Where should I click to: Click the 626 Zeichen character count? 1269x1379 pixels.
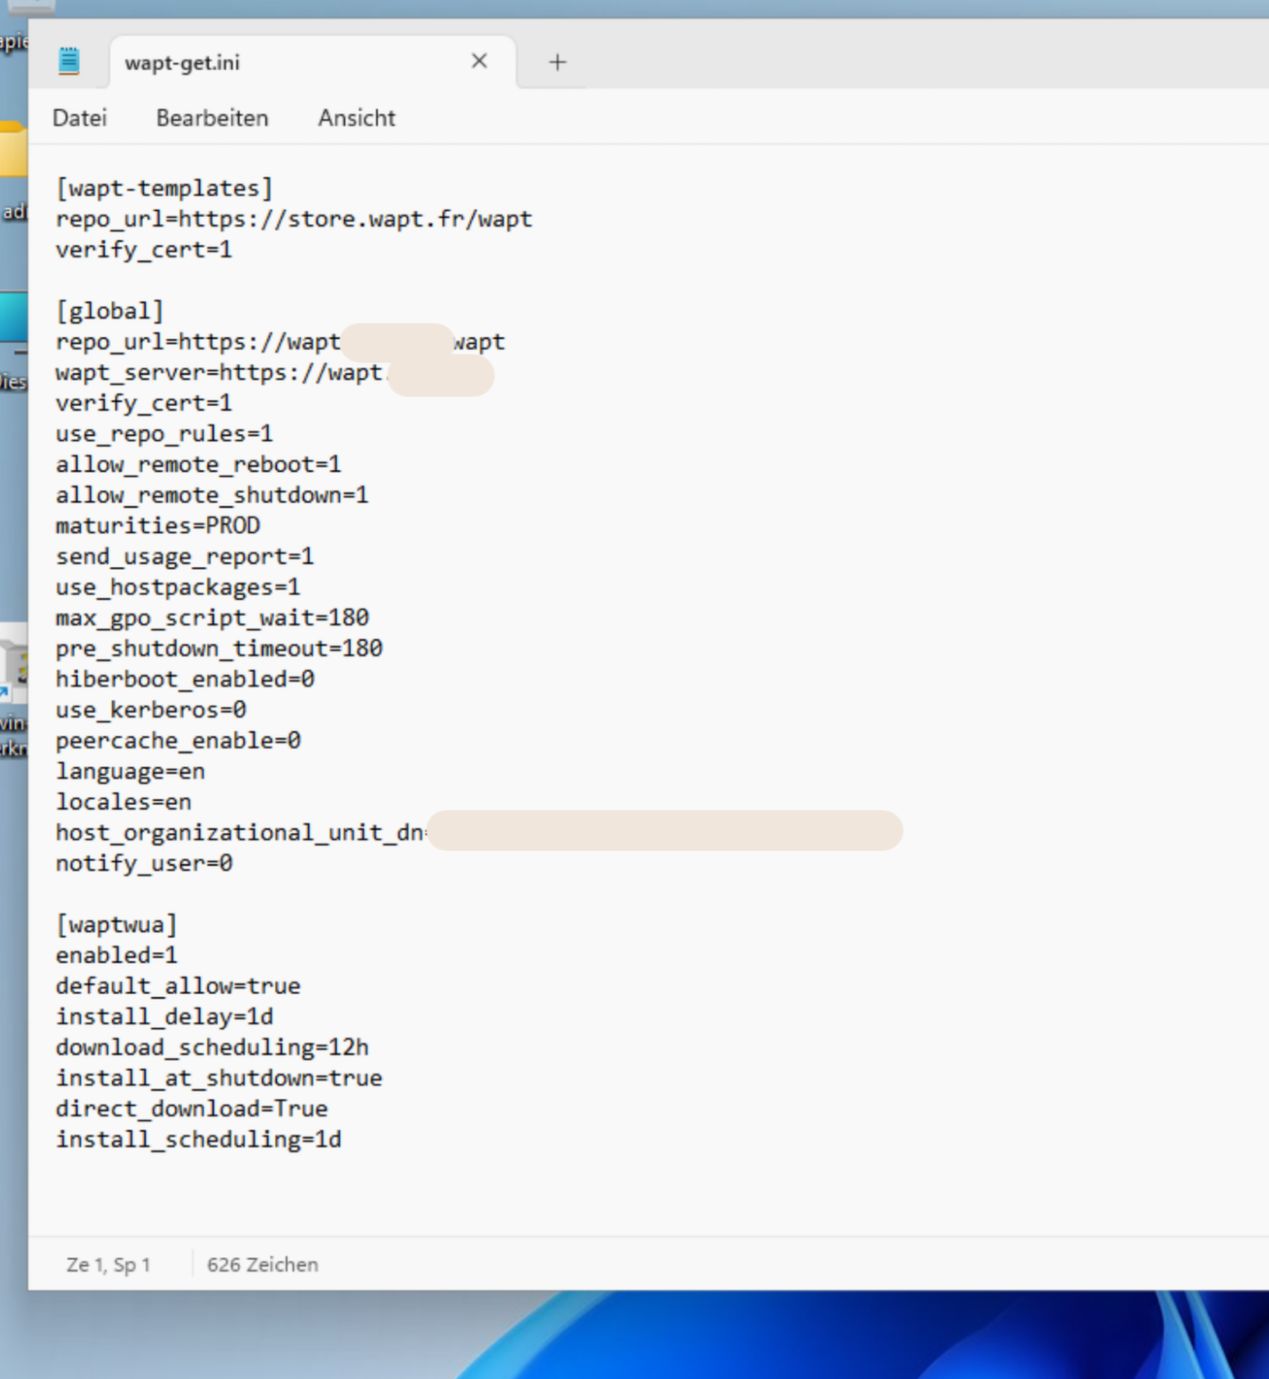click(x=262, y=1265)
